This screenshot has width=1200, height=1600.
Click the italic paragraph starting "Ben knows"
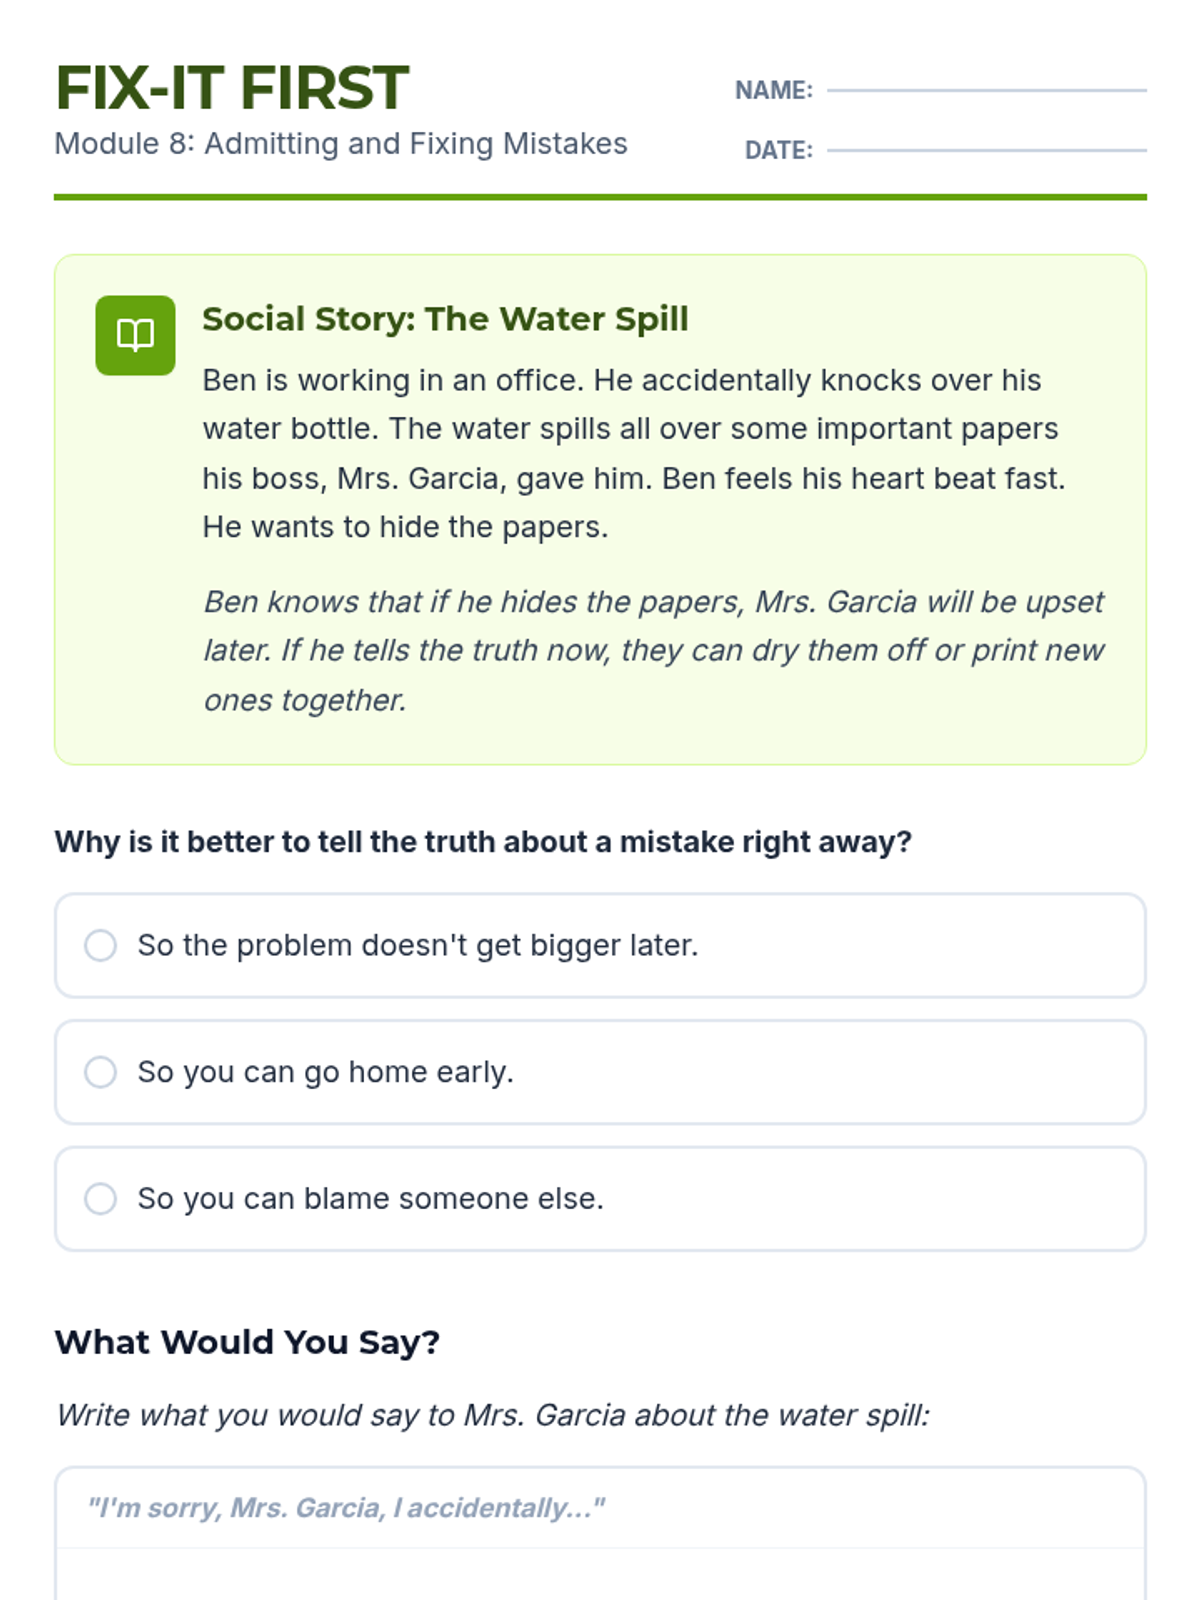[653, 650]
